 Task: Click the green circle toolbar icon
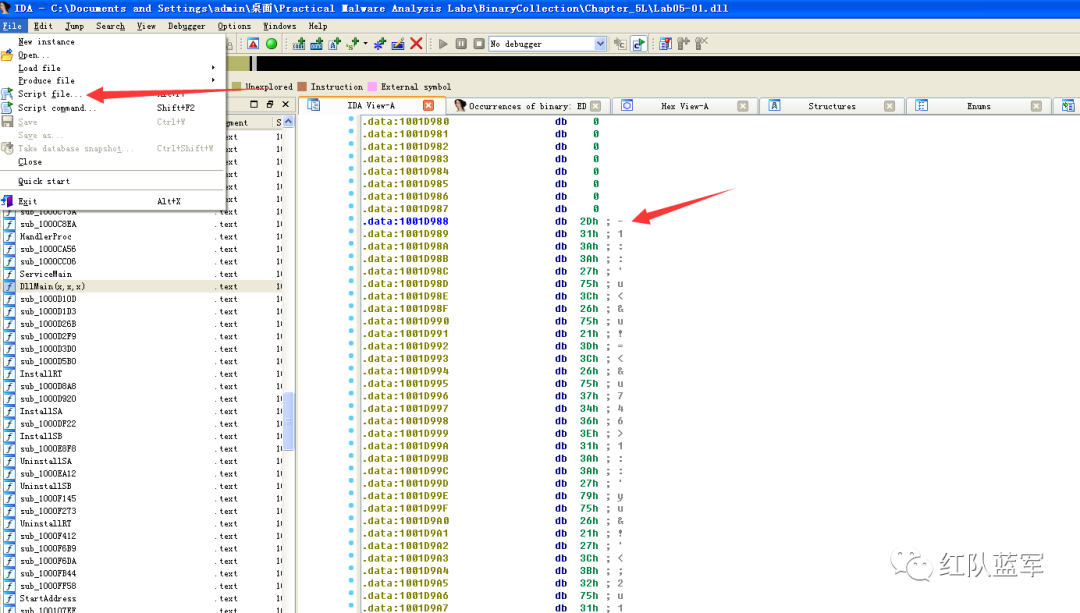271,44
